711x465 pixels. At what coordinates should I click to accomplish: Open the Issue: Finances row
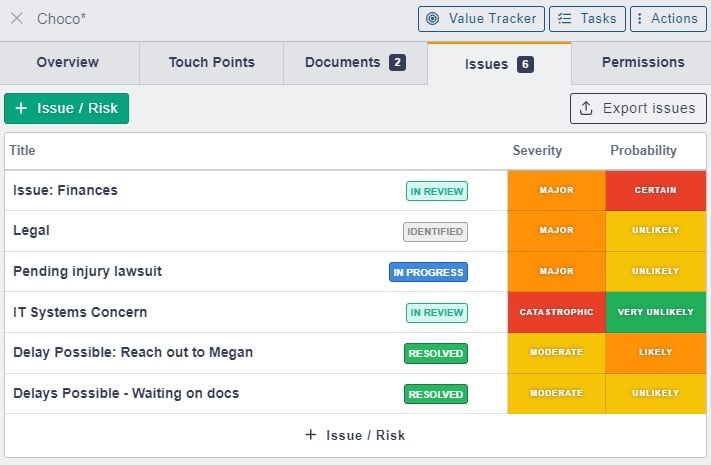(66, 190)
